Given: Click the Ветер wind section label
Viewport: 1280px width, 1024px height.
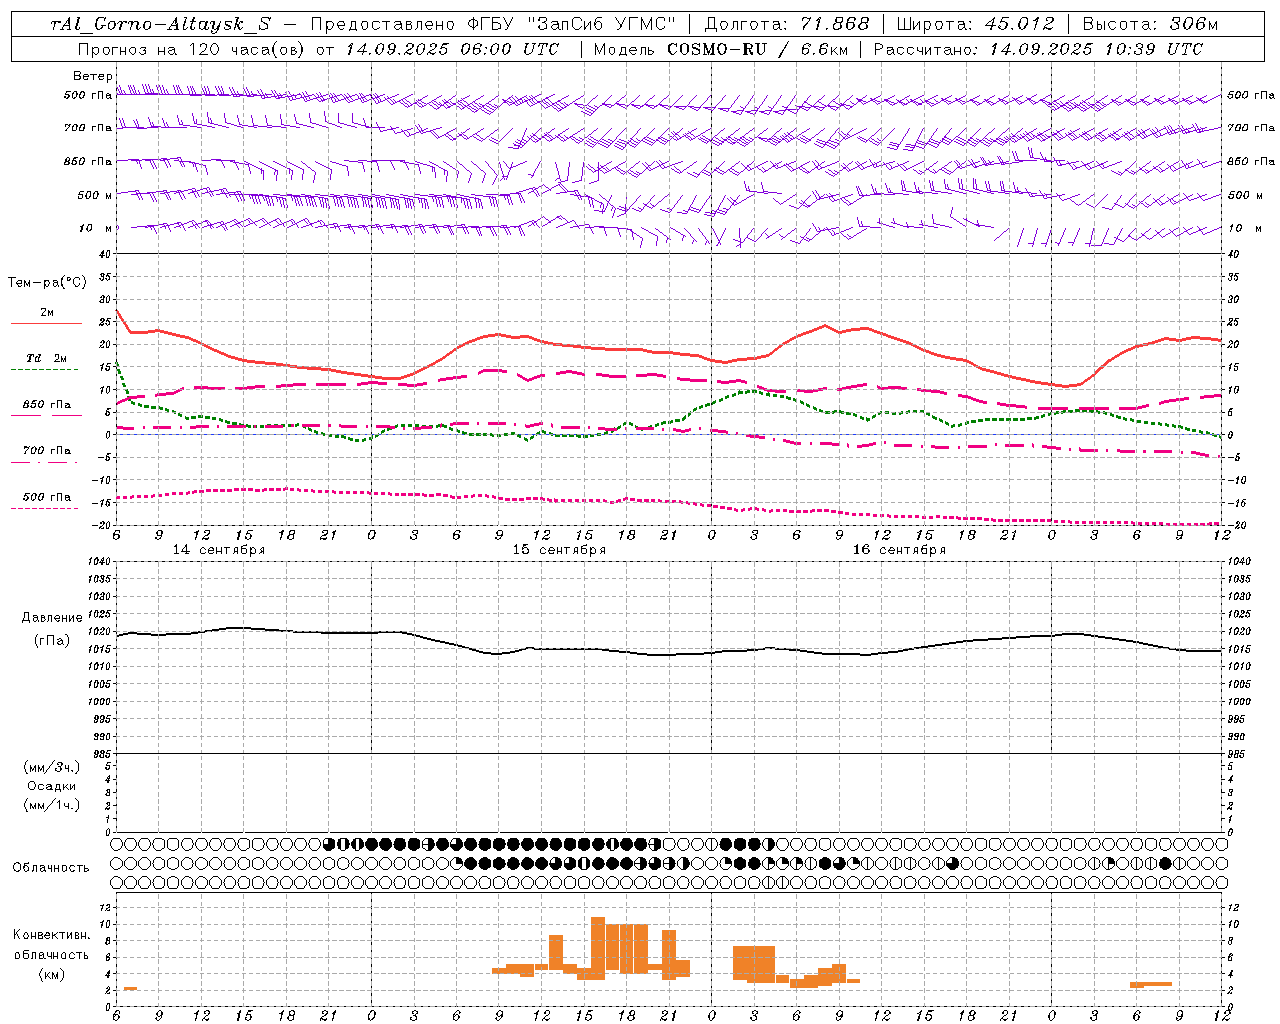Looking at the screenshot, I should pos(93,76).
